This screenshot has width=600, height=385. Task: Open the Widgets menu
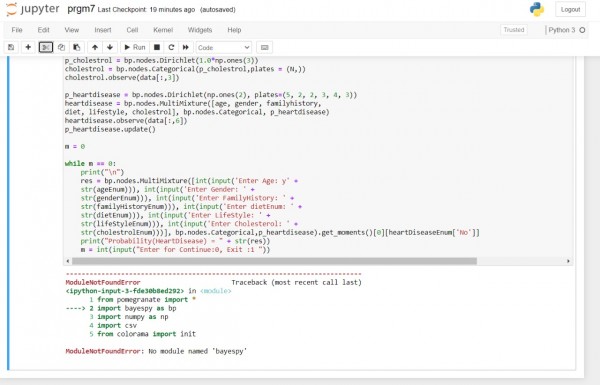pyautogui.click(x=200, y=30)
